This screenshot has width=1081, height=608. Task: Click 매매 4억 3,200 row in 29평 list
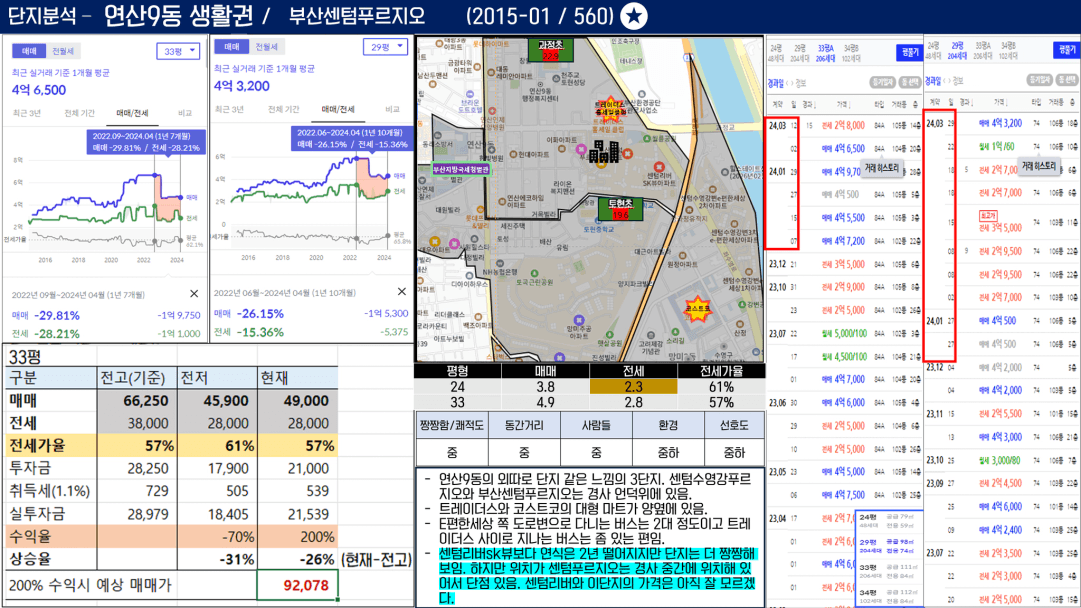pyautogui.click(x=1001, y=123)
